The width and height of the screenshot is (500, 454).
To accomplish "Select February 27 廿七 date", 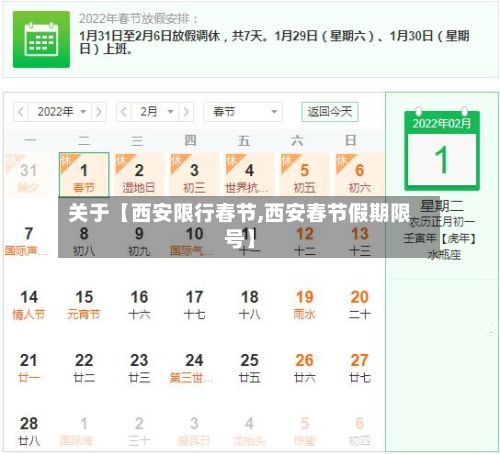I will click(x=359, y=368).
